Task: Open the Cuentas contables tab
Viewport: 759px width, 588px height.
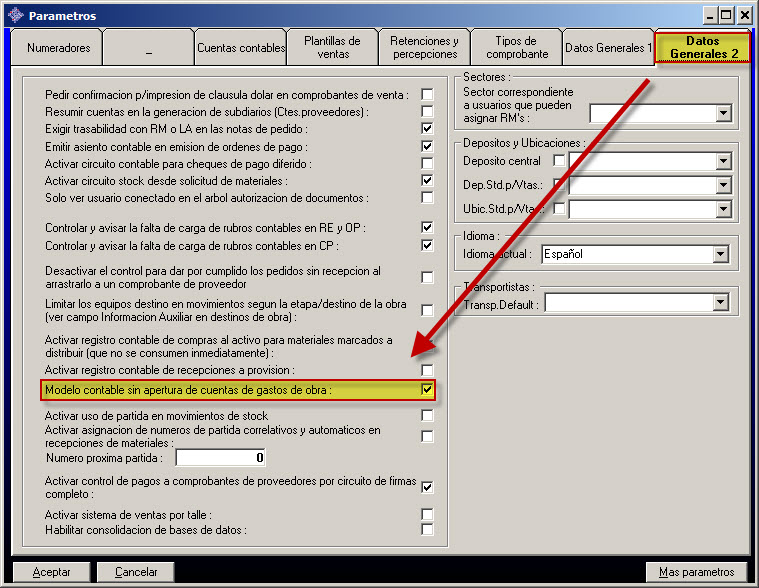Action: point(240,48)
